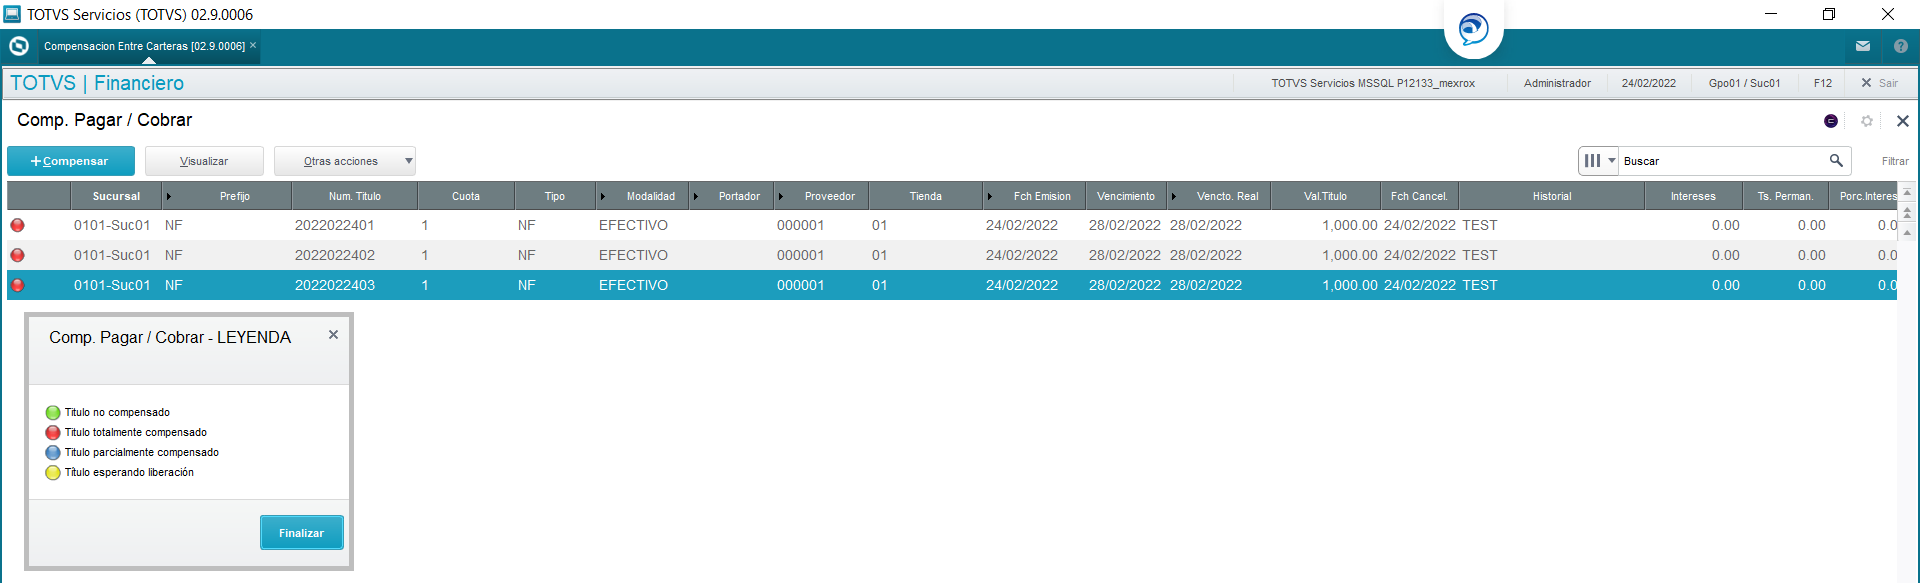Image resolution: width=1920 pixels, height=583 pixels.
Task: Click red status icon of row 2022022402
Action: point(17,255)
